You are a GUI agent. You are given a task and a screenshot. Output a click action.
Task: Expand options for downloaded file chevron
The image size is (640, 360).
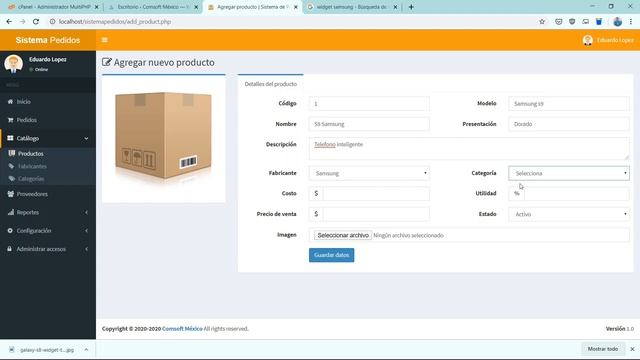click(x=86, y=350)
